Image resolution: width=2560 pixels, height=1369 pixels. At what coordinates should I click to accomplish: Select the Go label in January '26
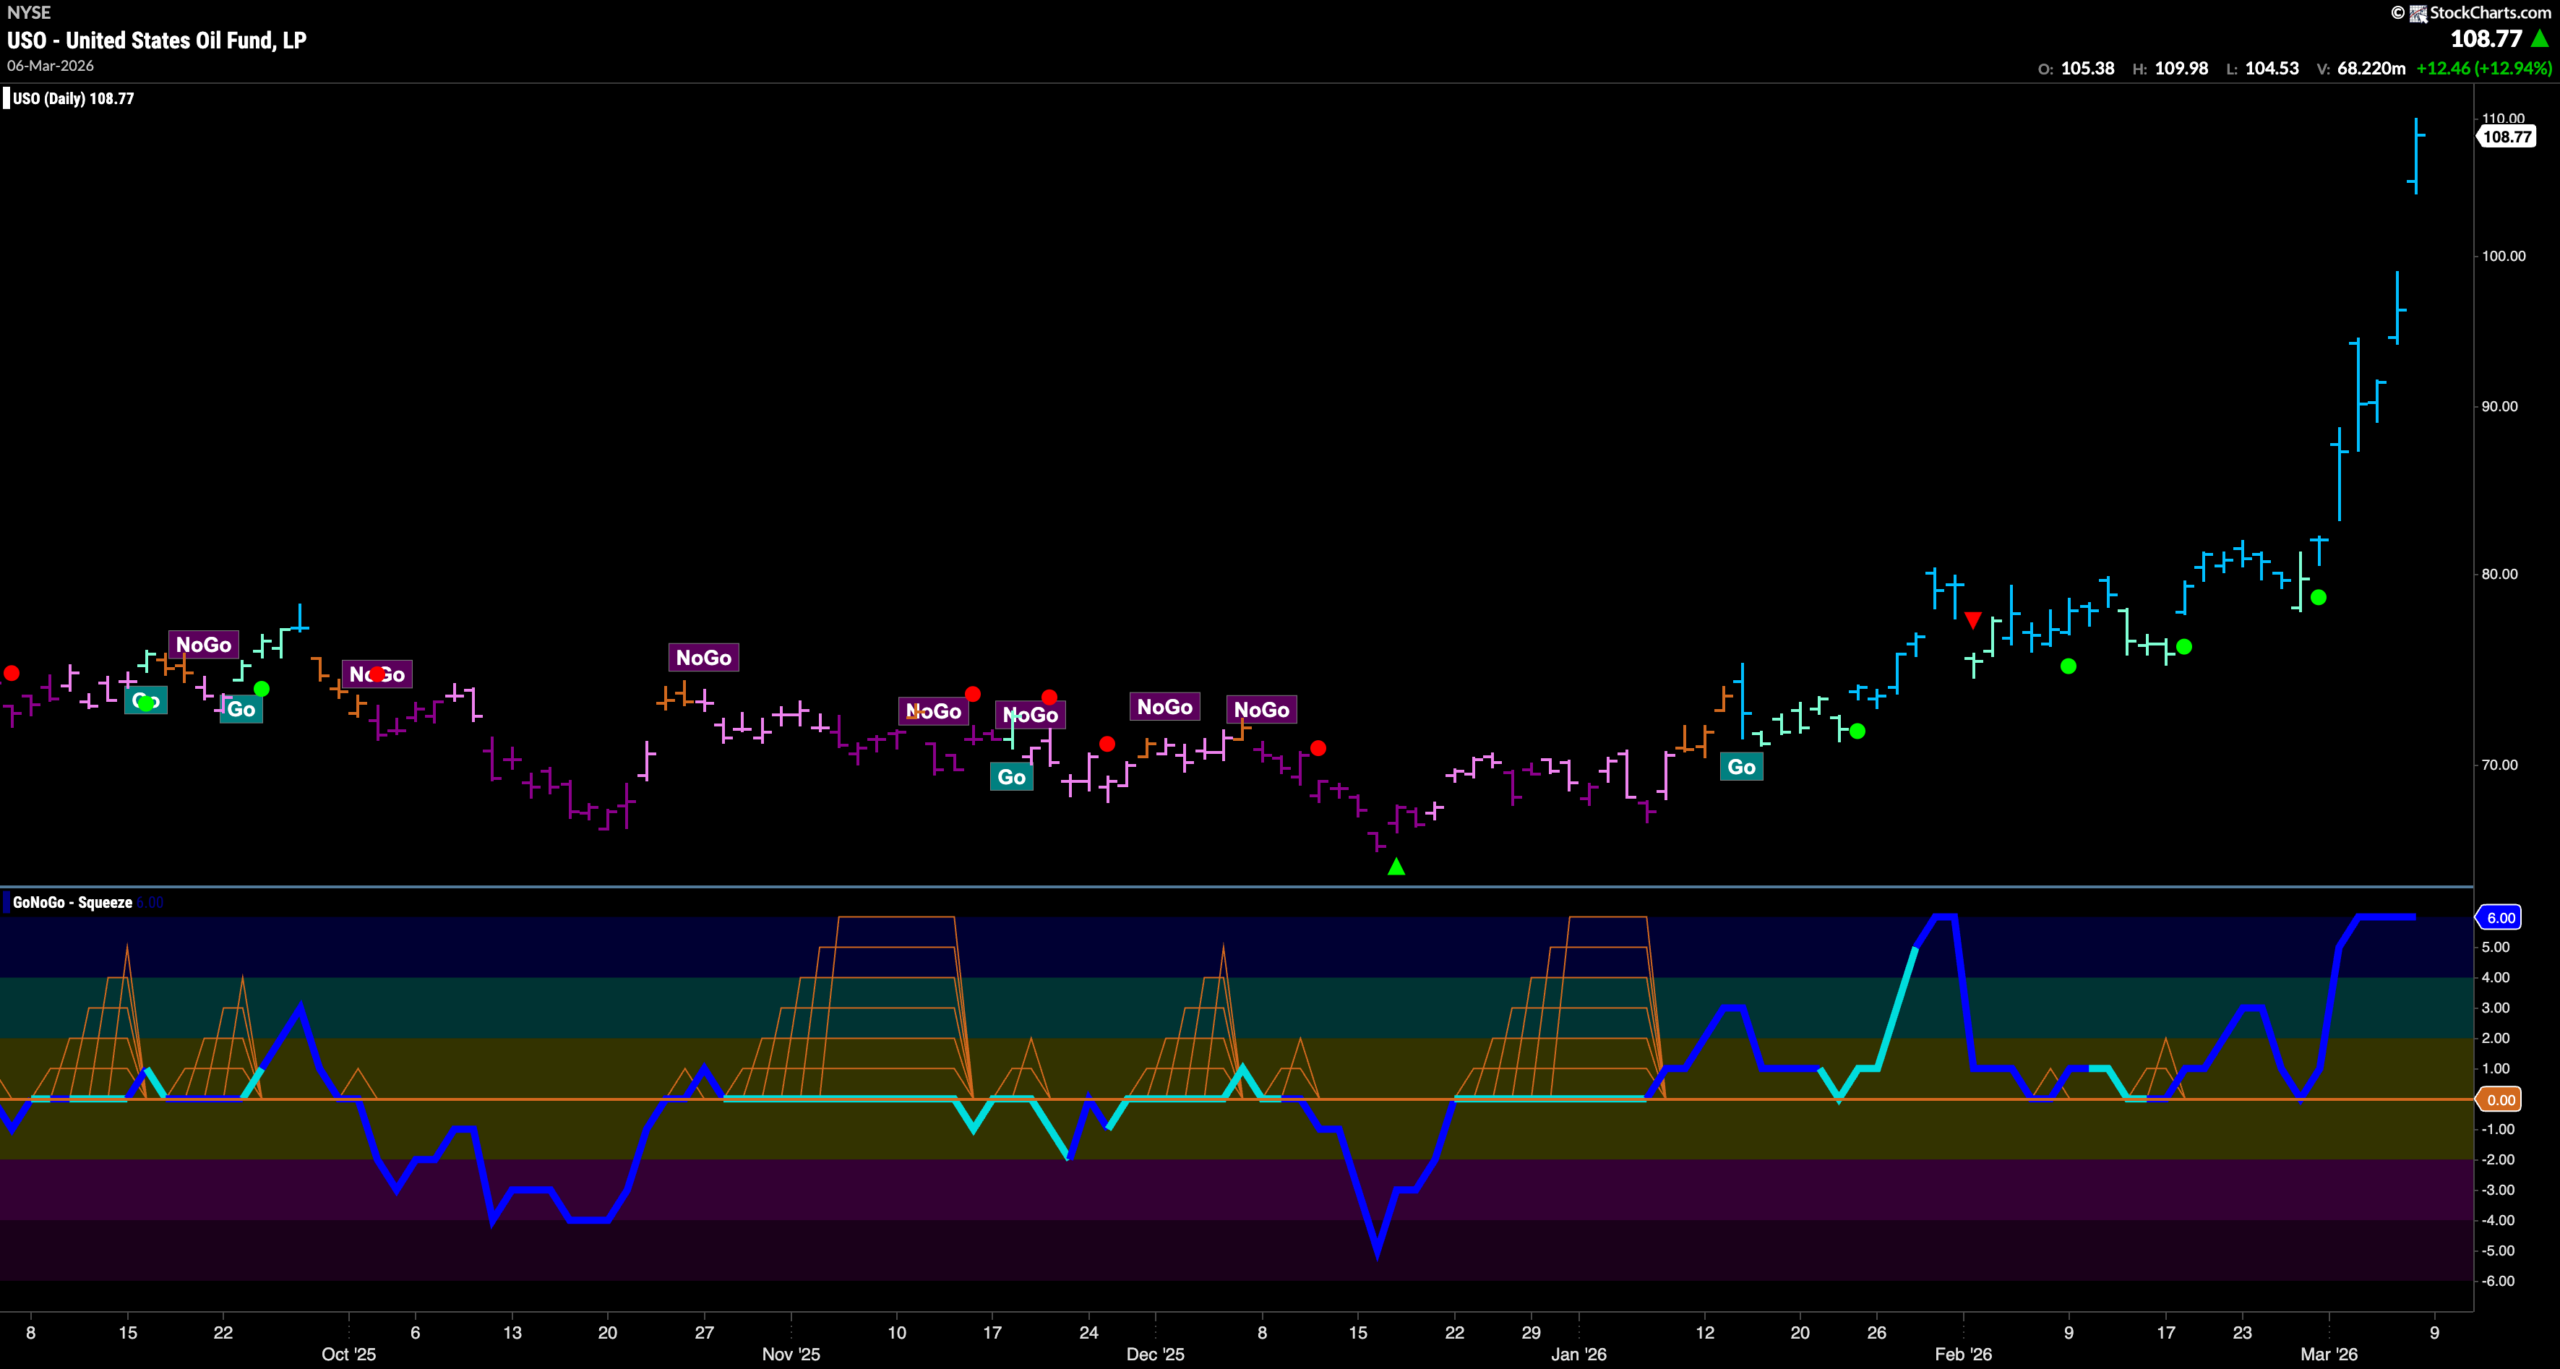pos(1741,767)
